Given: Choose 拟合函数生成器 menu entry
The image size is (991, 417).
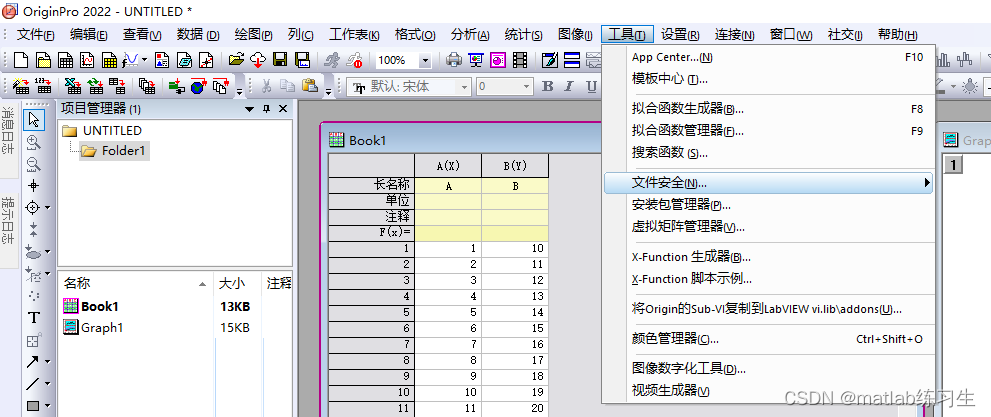Looking at the screenshot, I should pos(768,109).
